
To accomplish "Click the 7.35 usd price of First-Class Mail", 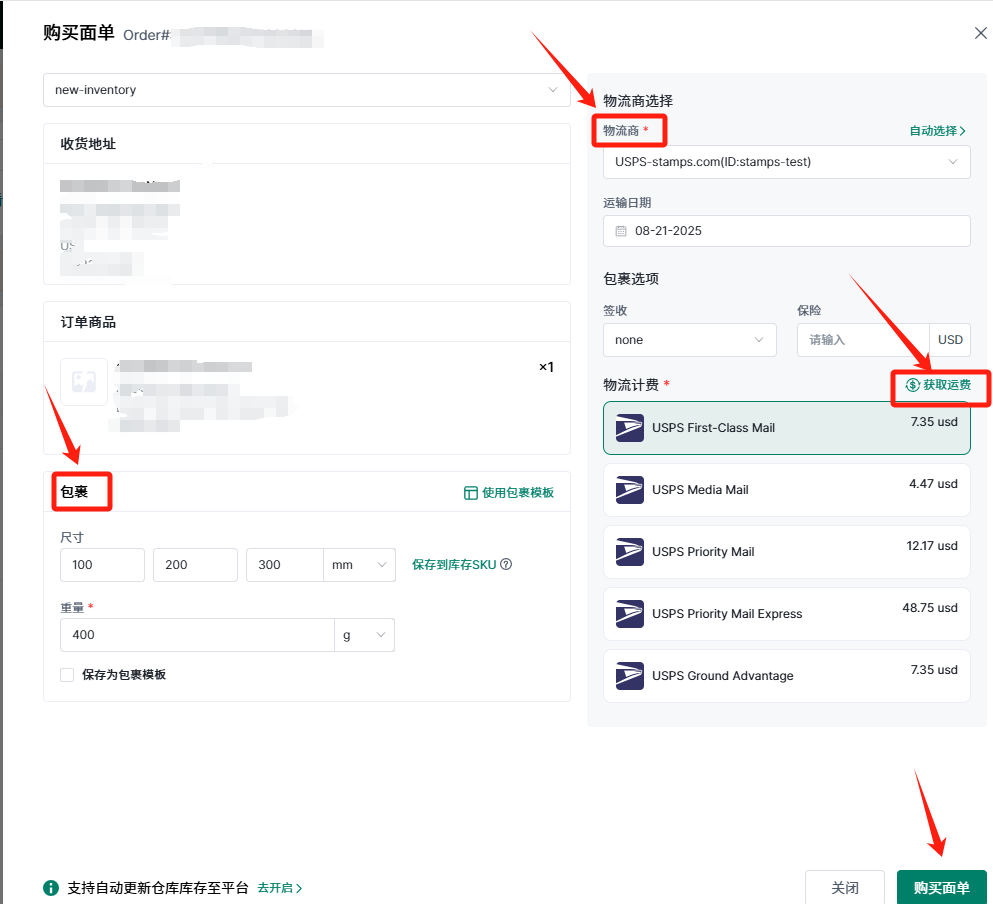I will (934, 422).
